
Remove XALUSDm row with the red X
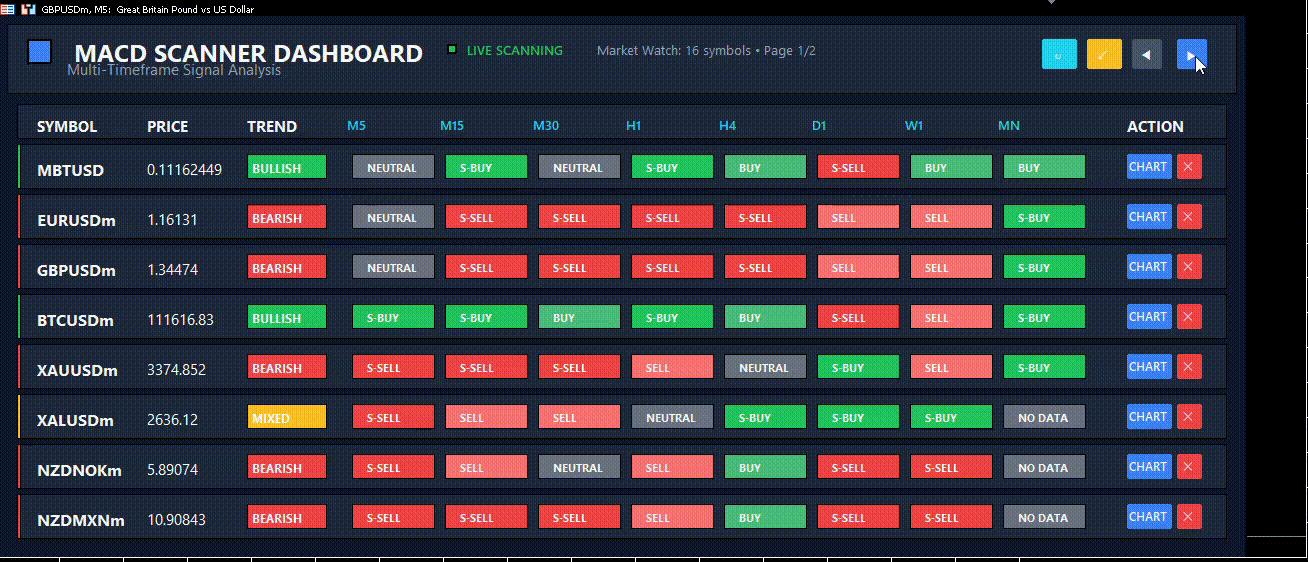pyautogui.click(x=1189, y=417)
